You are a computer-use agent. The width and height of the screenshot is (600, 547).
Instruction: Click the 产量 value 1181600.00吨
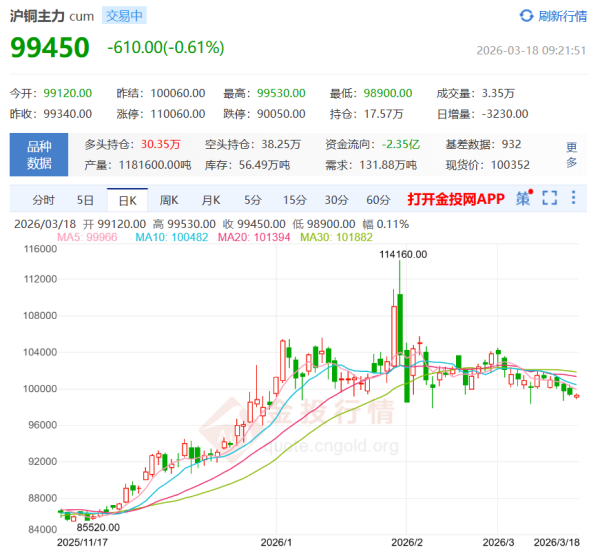pos(155,165)
